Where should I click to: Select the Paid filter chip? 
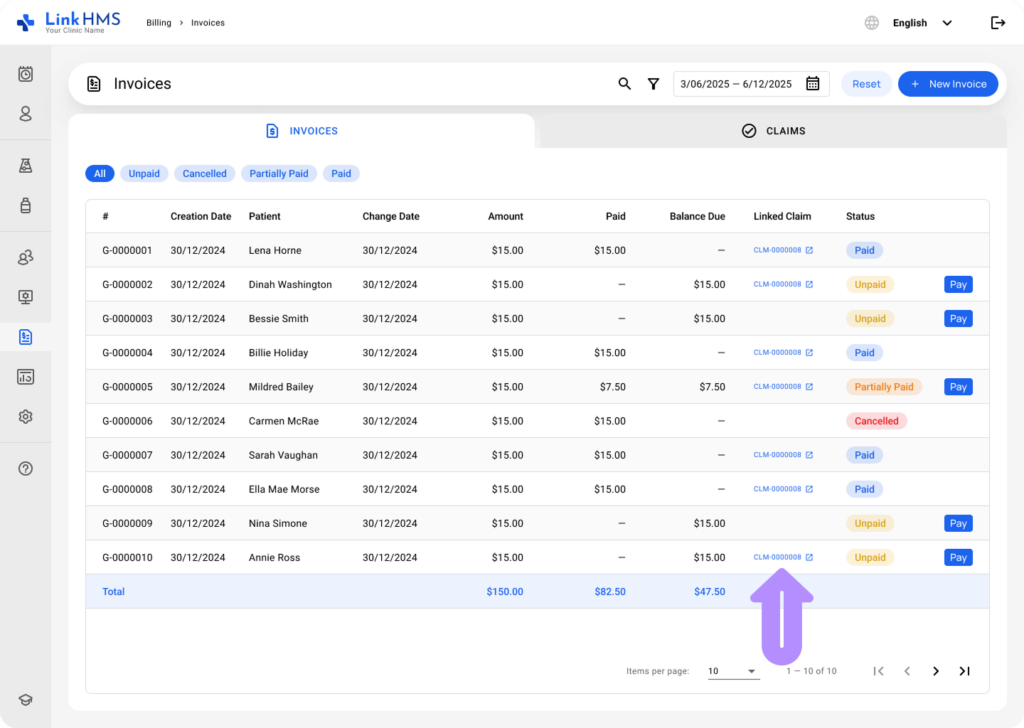pyautogui.click(x=341, y=174)
